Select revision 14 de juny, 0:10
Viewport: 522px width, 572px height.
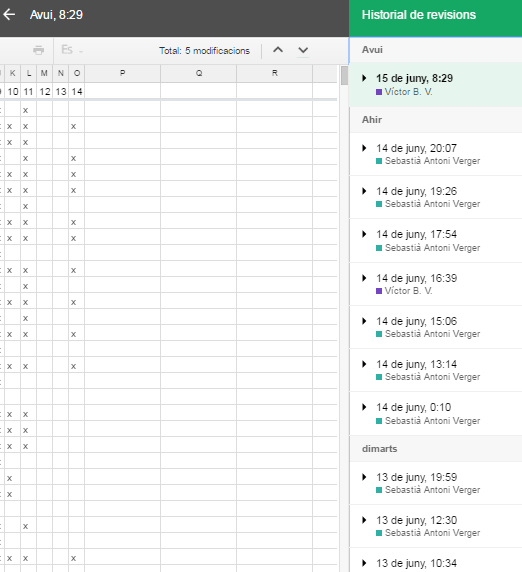click(436, 413)
